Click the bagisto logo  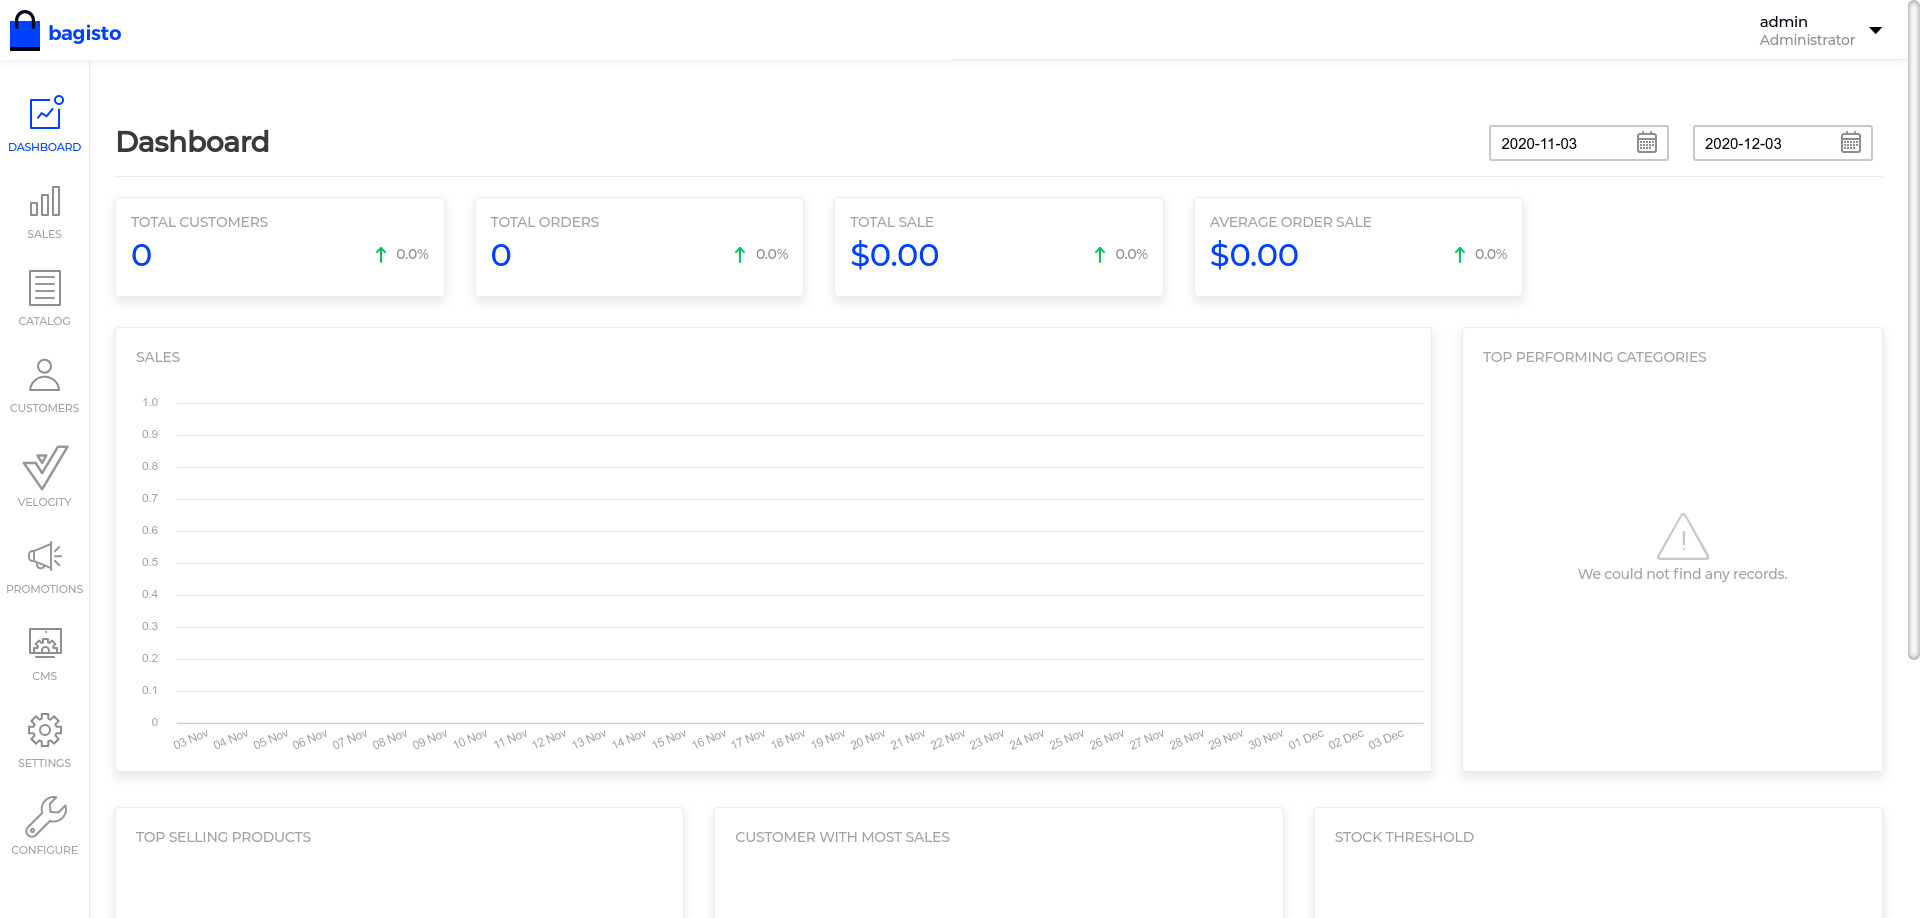point(66,32)
